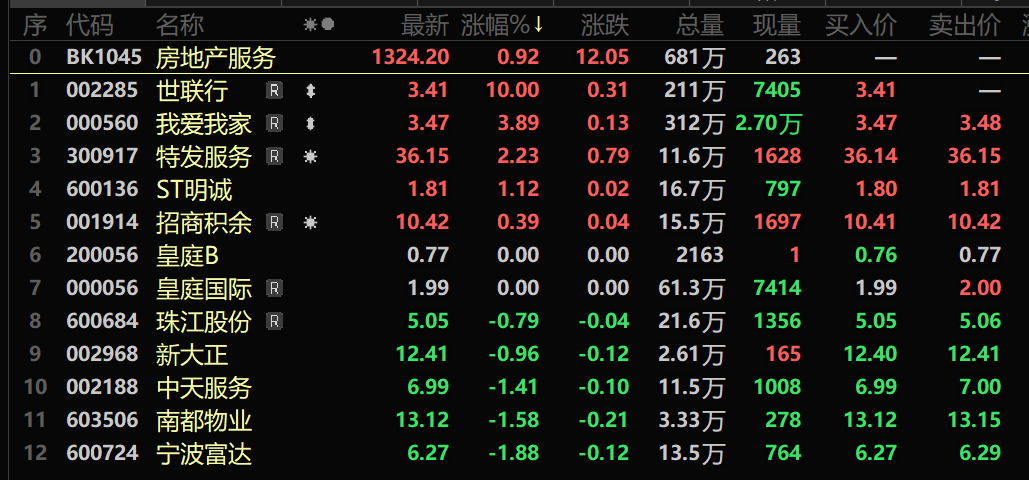Click the R badge next to 皇庭国际

pyautogui.click(x=275, y=288)
